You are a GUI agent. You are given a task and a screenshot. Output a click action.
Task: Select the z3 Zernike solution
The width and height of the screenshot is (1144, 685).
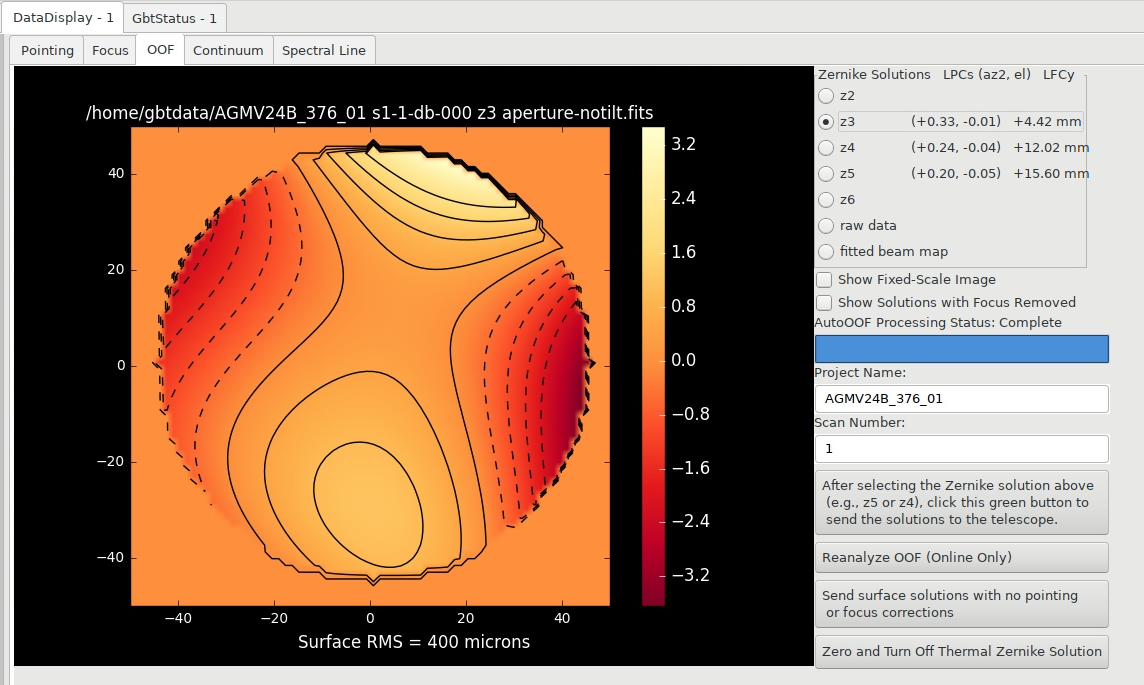tap(826, 122)
